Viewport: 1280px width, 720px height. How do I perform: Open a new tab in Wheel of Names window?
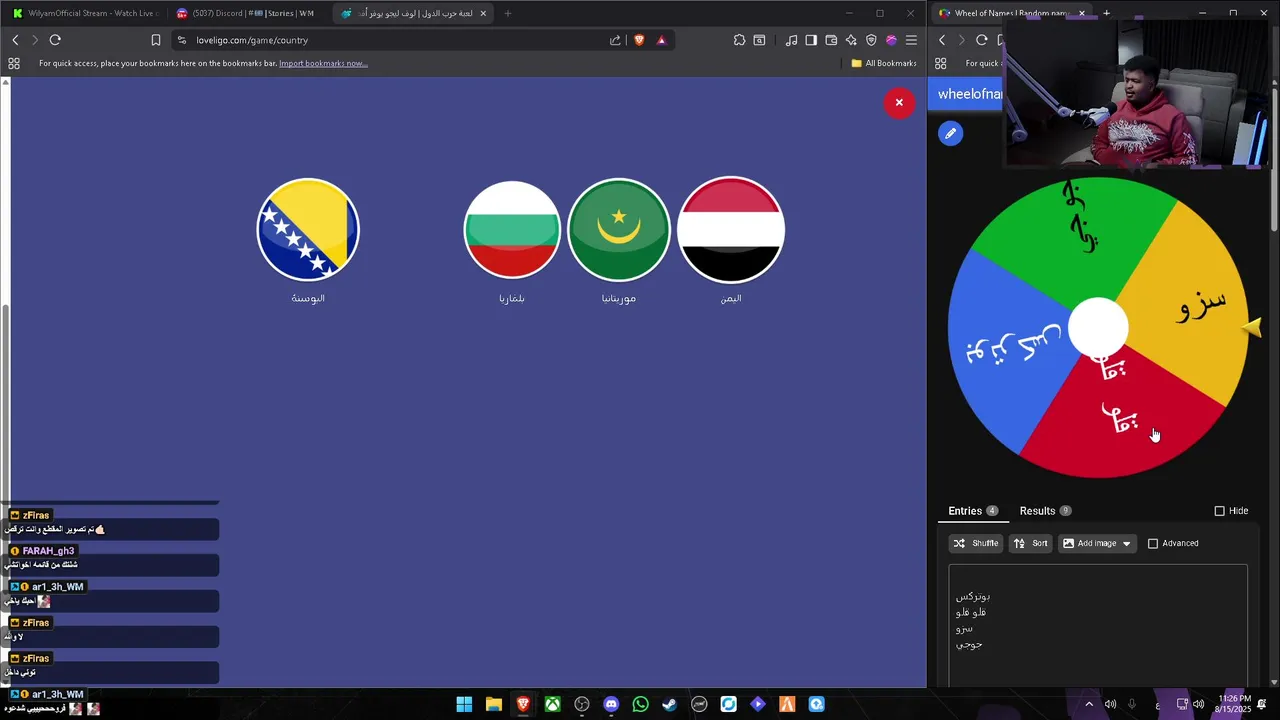tap(1106, 13)
